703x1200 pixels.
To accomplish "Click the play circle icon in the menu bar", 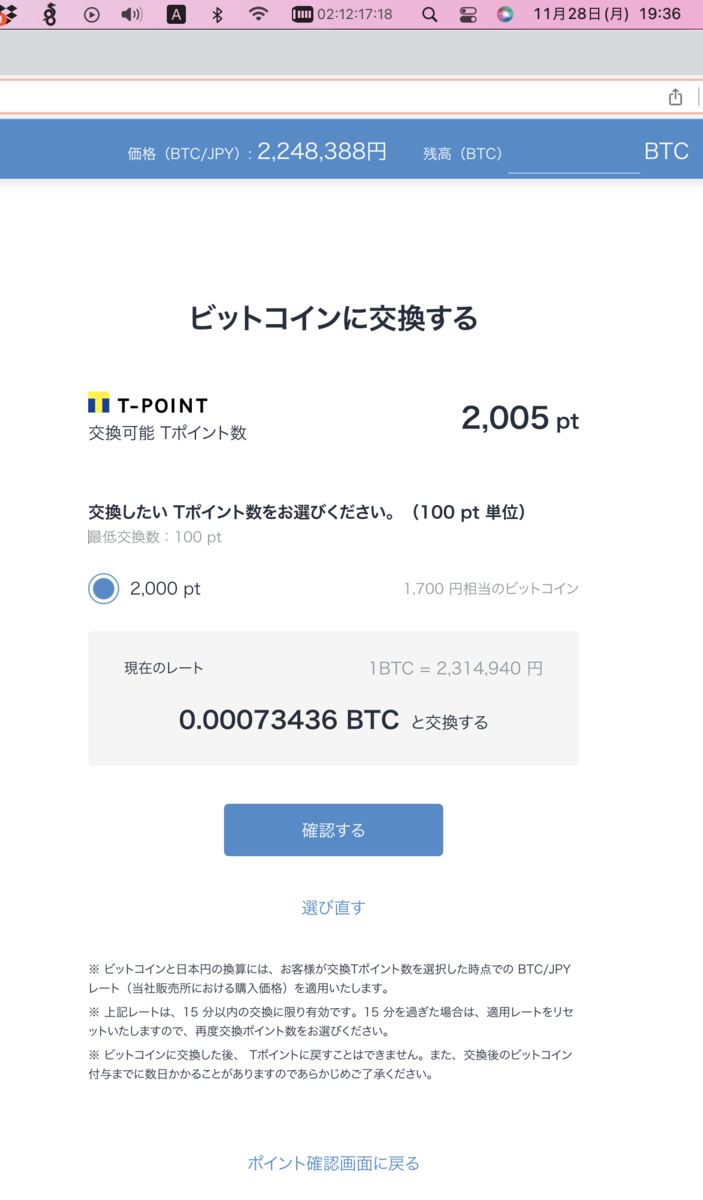I will click(x=90, y=16).
